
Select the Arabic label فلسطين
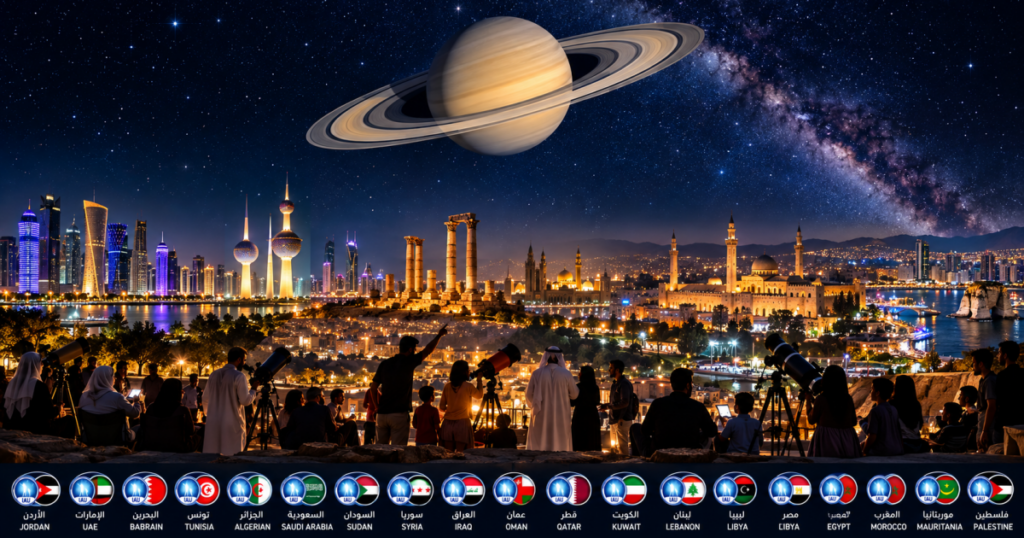click(992, 515)
